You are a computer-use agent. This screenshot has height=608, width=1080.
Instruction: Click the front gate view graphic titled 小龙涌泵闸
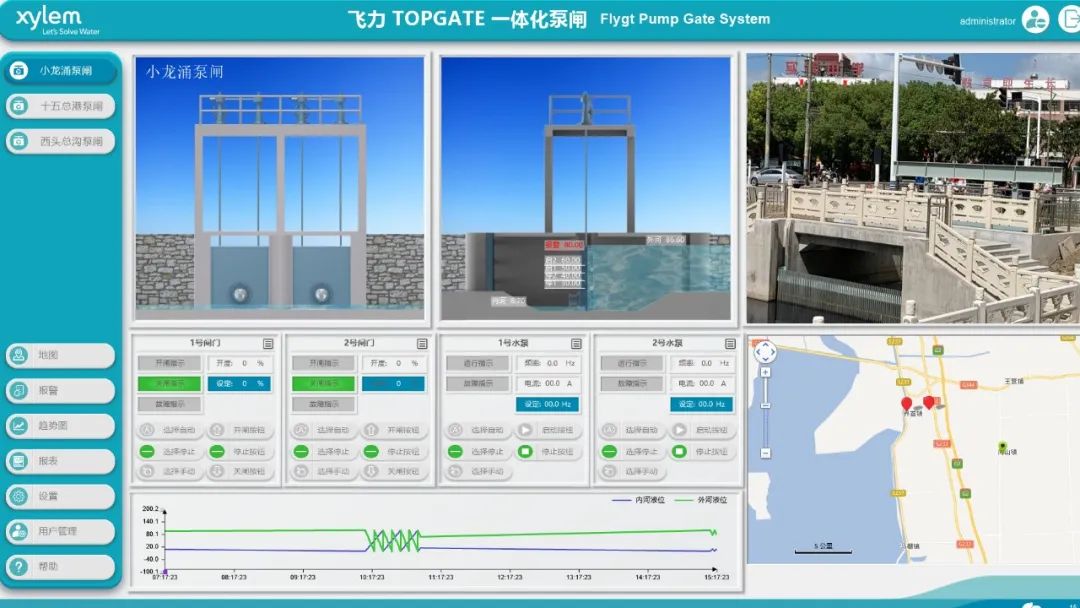(x=280, y=188)
